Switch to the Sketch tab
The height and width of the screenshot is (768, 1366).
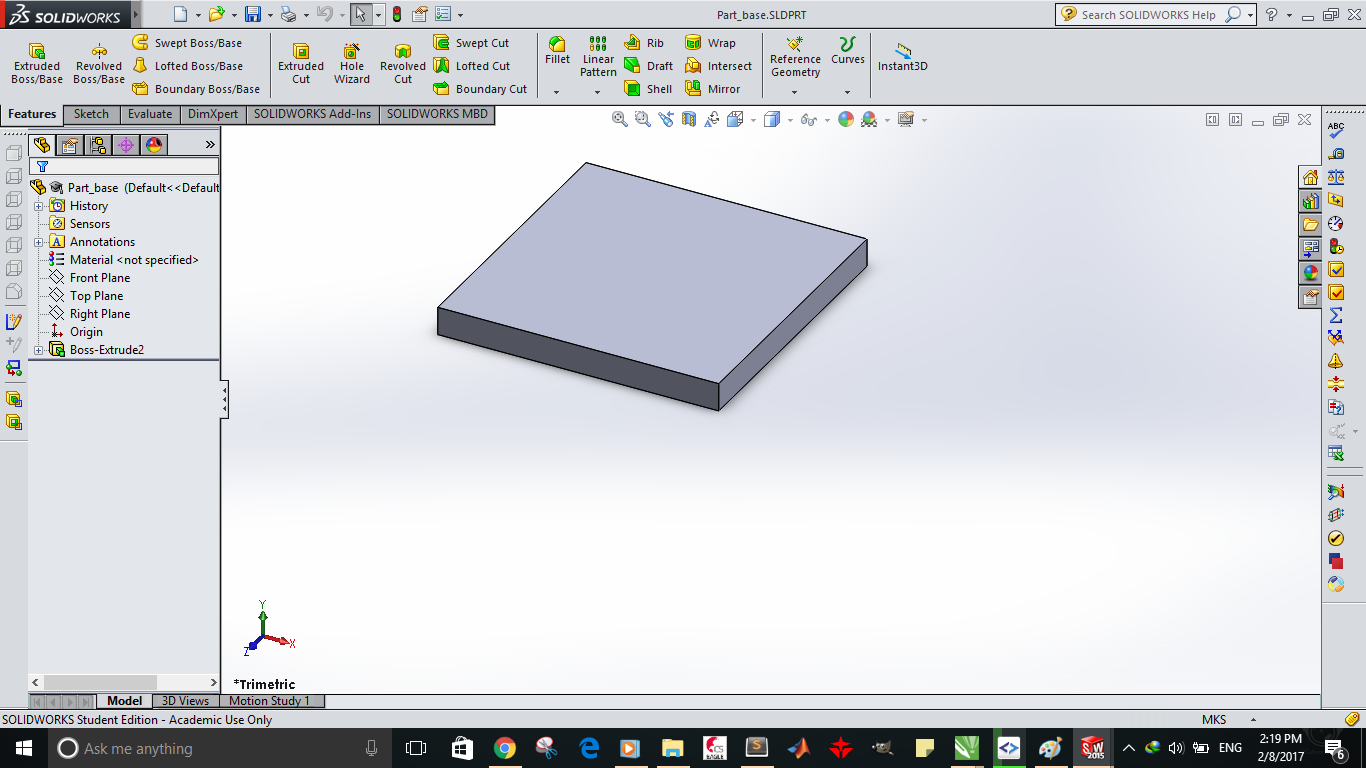(x=91, y=114)
